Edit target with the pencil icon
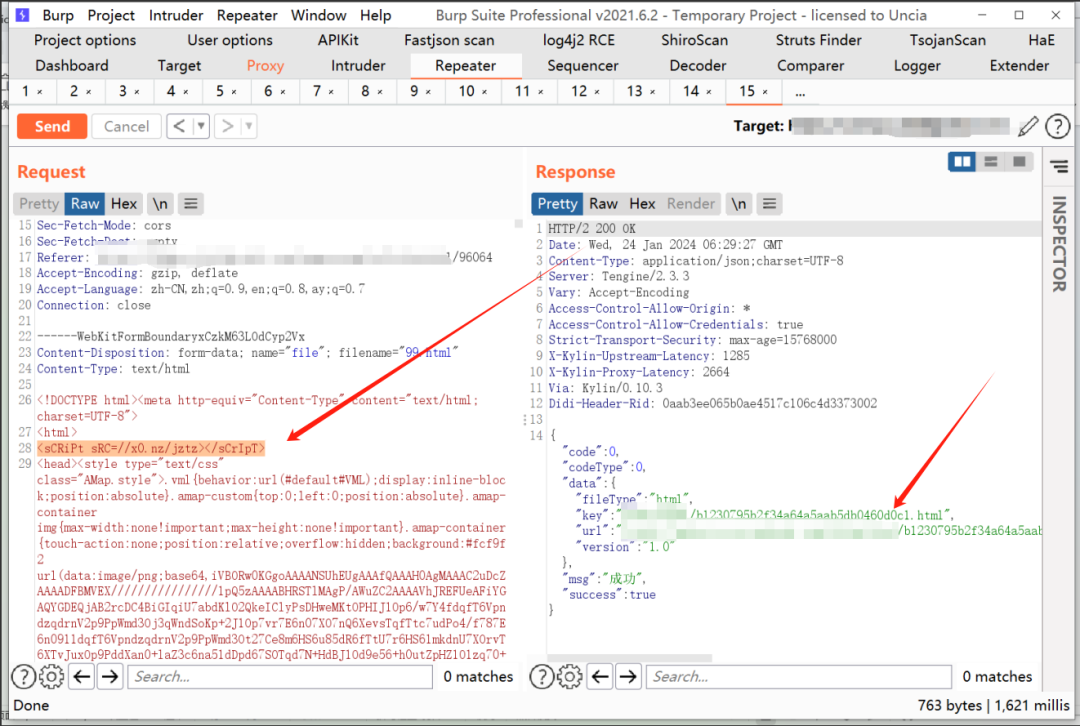1080x726 pixels. click(x=1028, y=126)
